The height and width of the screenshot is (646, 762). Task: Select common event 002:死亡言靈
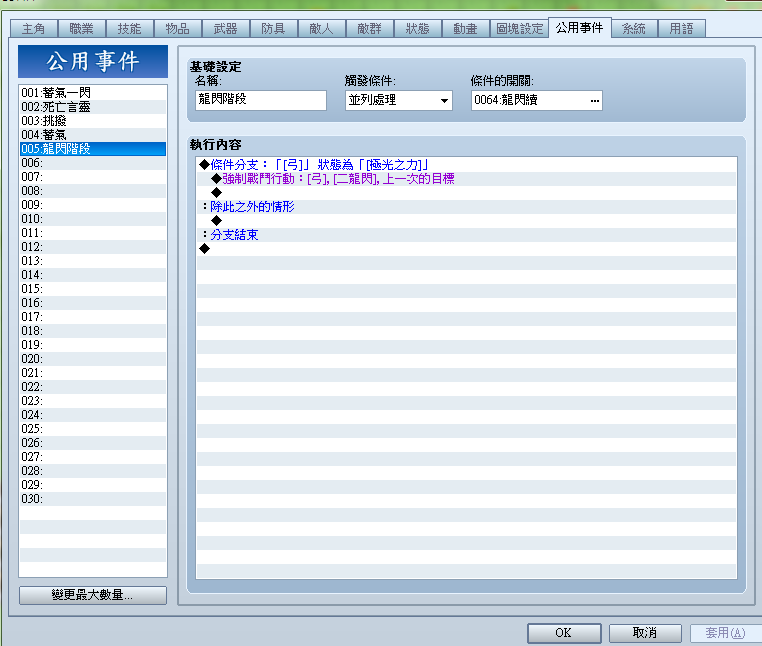pyautogui.click(x=93, y=107)
